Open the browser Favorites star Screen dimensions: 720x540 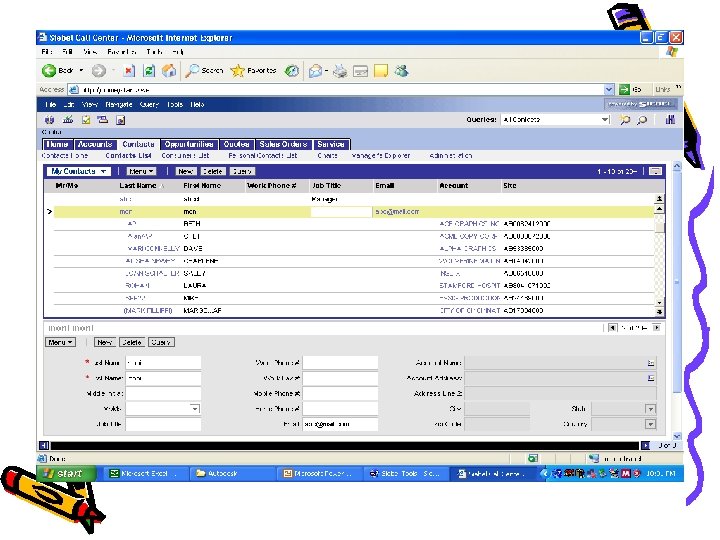tap(253, 71)
